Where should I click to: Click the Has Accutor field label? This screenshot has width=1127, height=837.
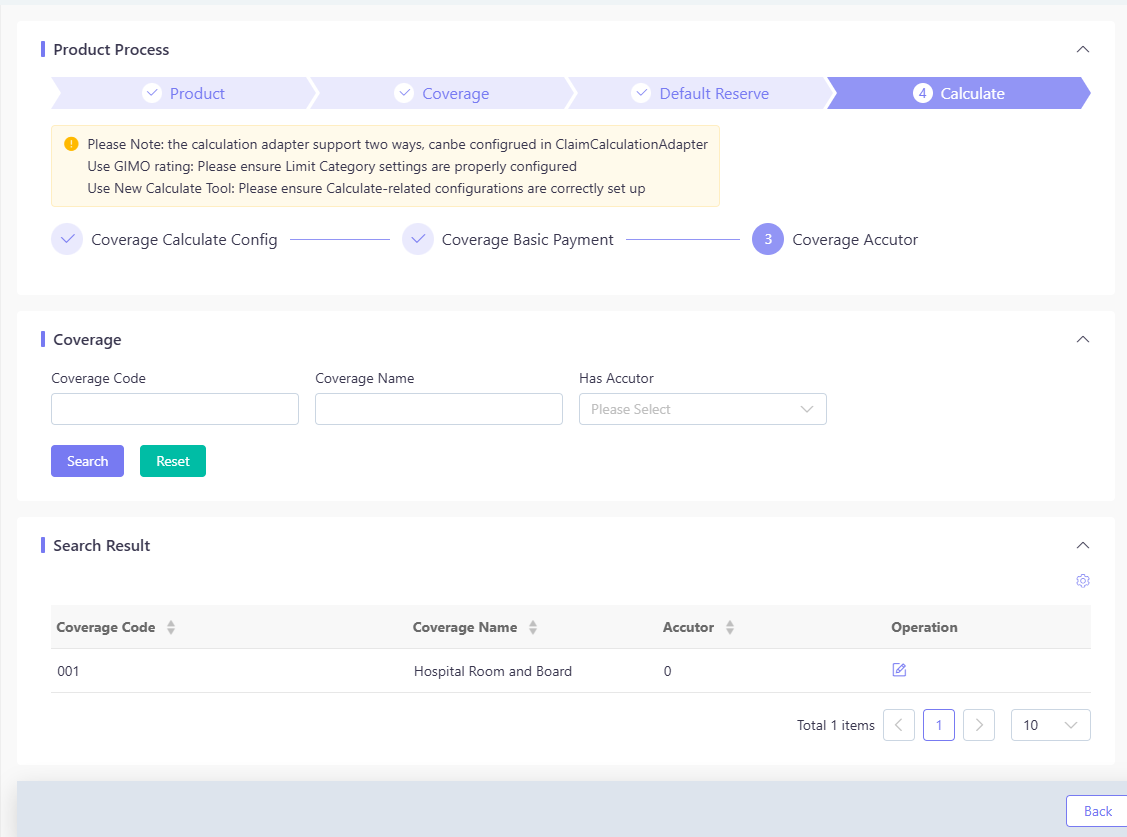(x=616, y=379)
